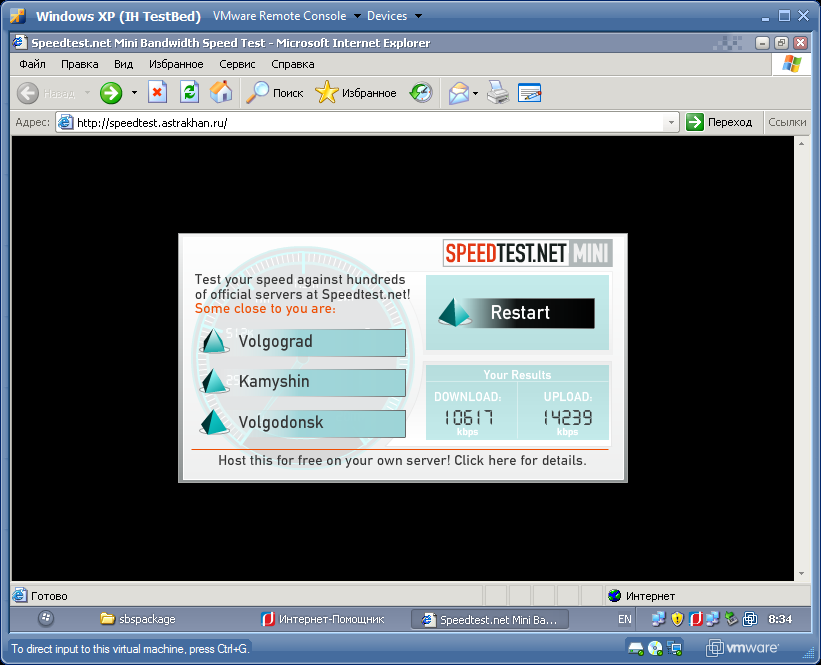The height and width of the screenshot is (665, 821).
Task: Click the Restart speed test button
Action: click(516, 313)
